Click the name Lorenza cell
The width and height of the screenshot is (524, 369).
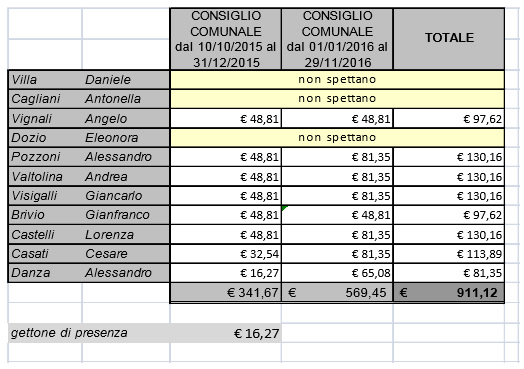[126, 234]
